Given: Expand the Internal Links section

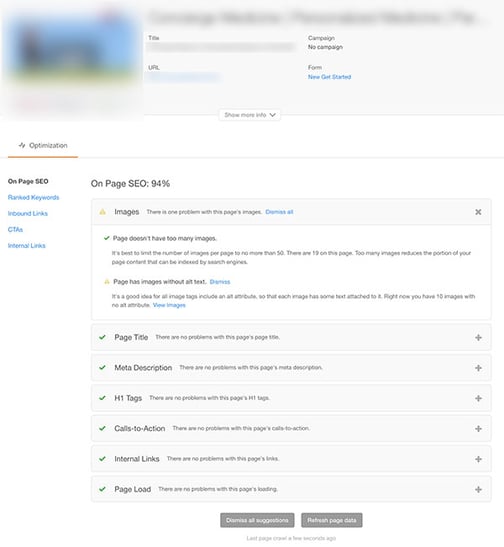Looking at the screenshot, I should click(478, 459).
